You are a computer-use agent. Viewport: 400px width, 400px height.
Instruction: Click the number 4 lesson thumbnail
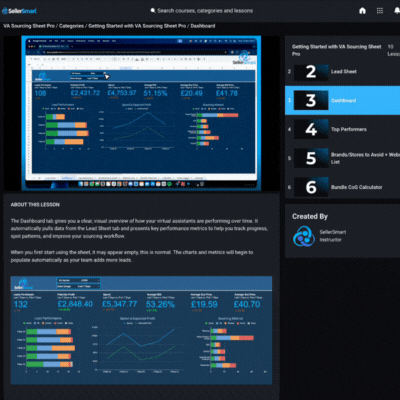pyautogui.click(x=311, y=129)
